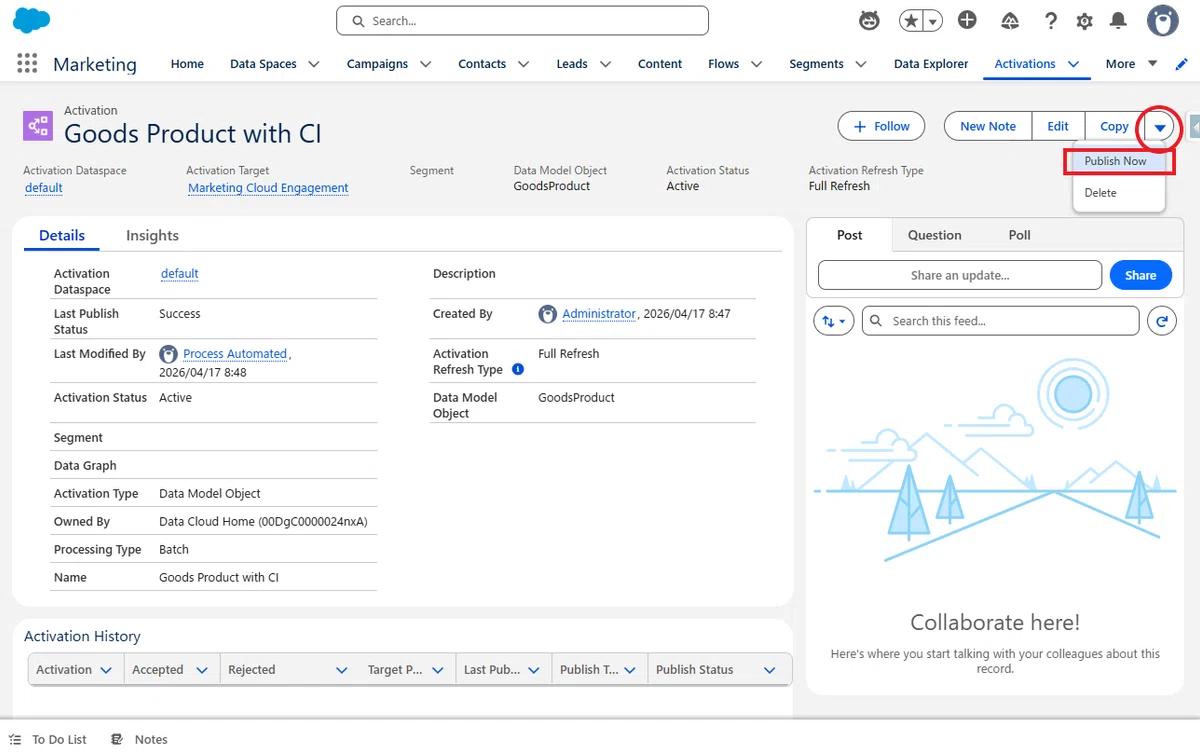Viewport: 1200px width, 754px height.
Task: Click the New Note button
Action: pos(988,126)
